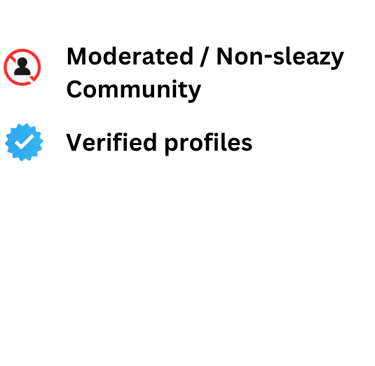375x366 pixels.
Task: Click the hyphen in 'Non-sleazy'
Action: (267, 59)
